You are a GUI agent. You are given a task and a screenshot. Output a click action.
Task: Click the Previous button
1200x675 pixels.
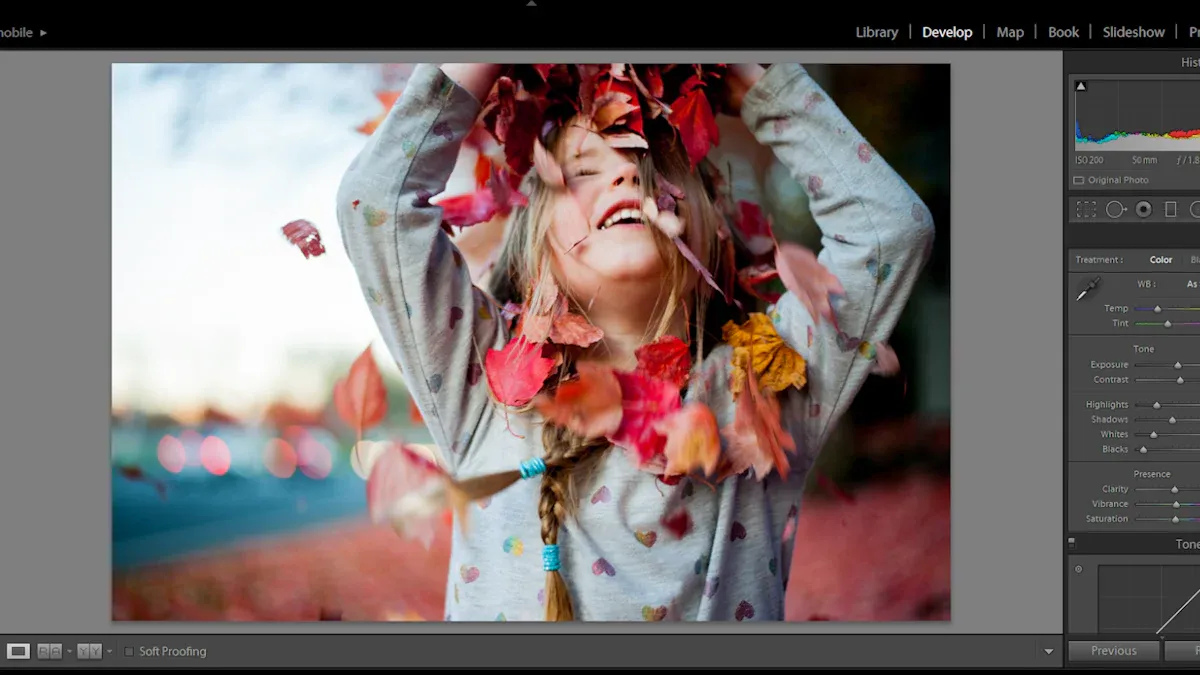tap(1113, 650)
